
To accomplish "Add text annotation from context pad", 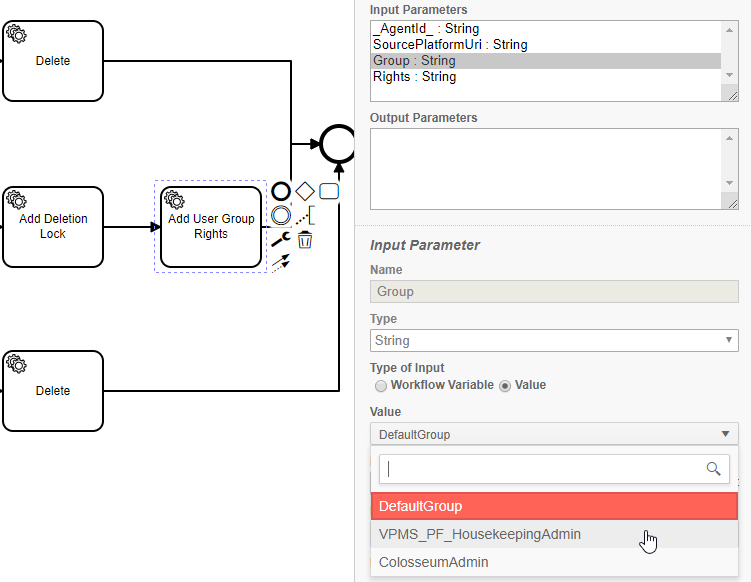I will 306,215.
